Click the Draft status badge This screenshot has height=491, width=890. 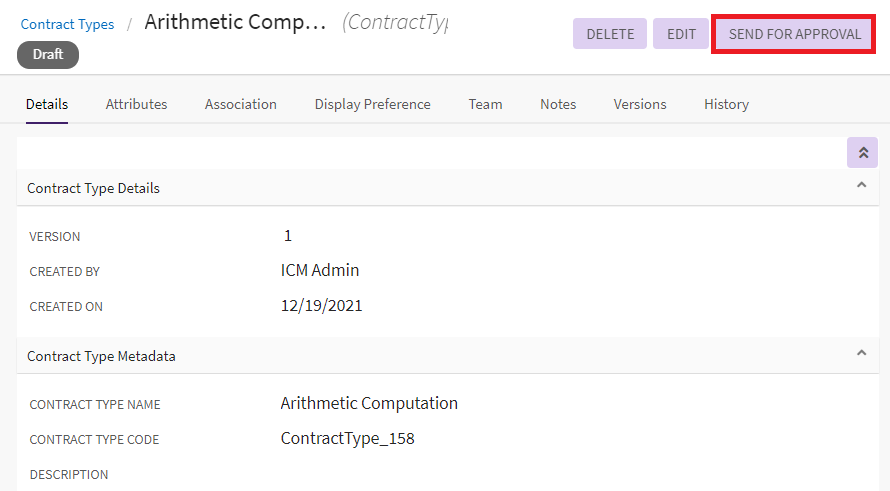click(x=48, y=55)
